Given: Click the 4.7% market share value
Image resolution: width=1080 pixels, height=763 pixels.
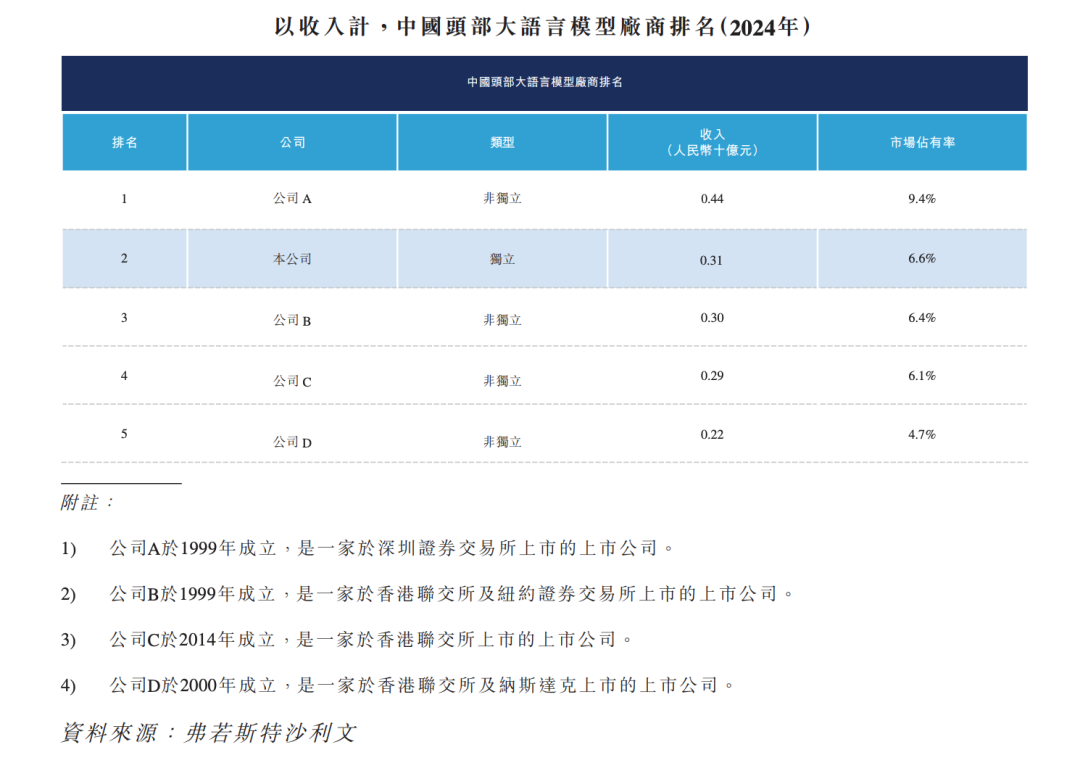Looking at the screenshot, I should pyautogui.click(x=922, y=434).
